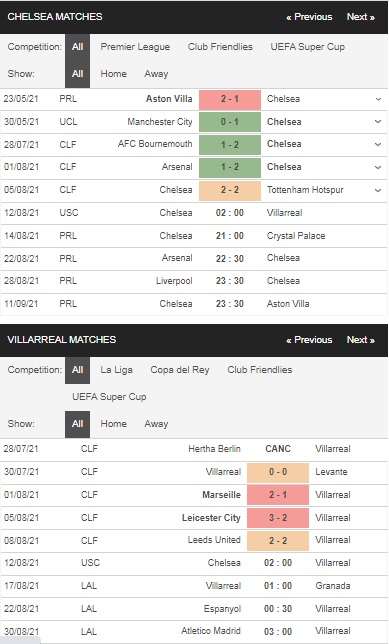Go to Next Chelsea matches

click(360, 17)
